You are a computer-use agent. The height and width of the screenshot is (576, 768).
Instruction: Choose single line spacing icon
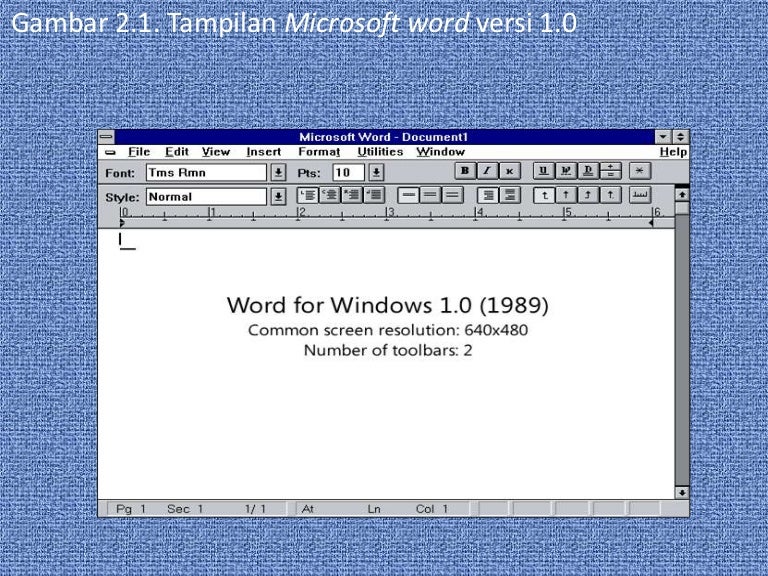point(408,196)
